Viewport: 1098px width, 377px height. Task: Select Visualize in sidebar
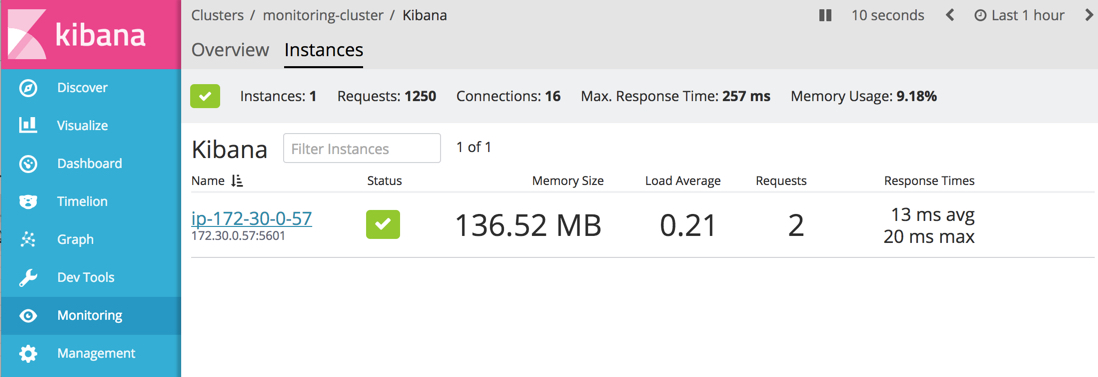click(x=83, y=126)
